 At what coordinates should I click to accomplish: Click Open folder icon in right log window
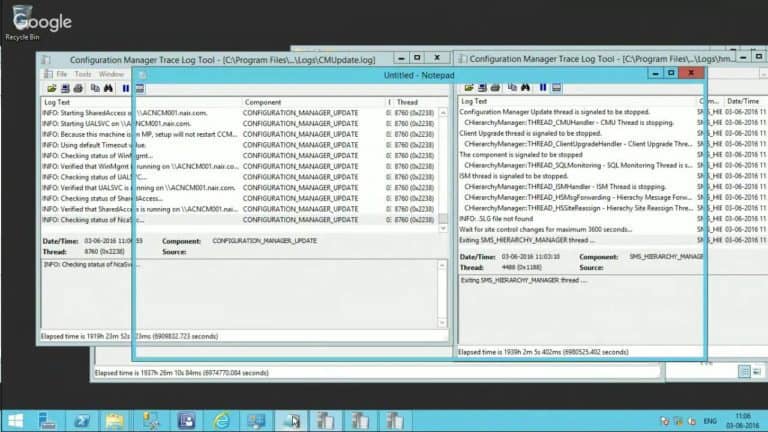click(469, 88)
